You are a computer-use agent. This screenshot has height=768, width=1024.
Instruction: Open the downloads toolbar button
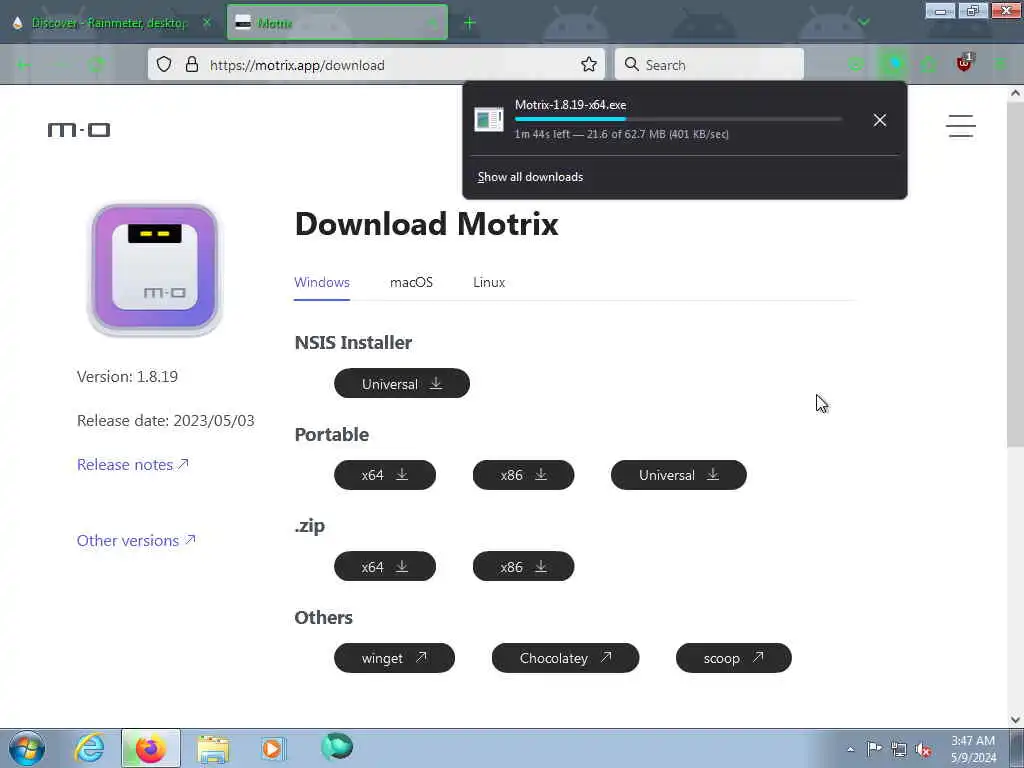coord(893,65)
